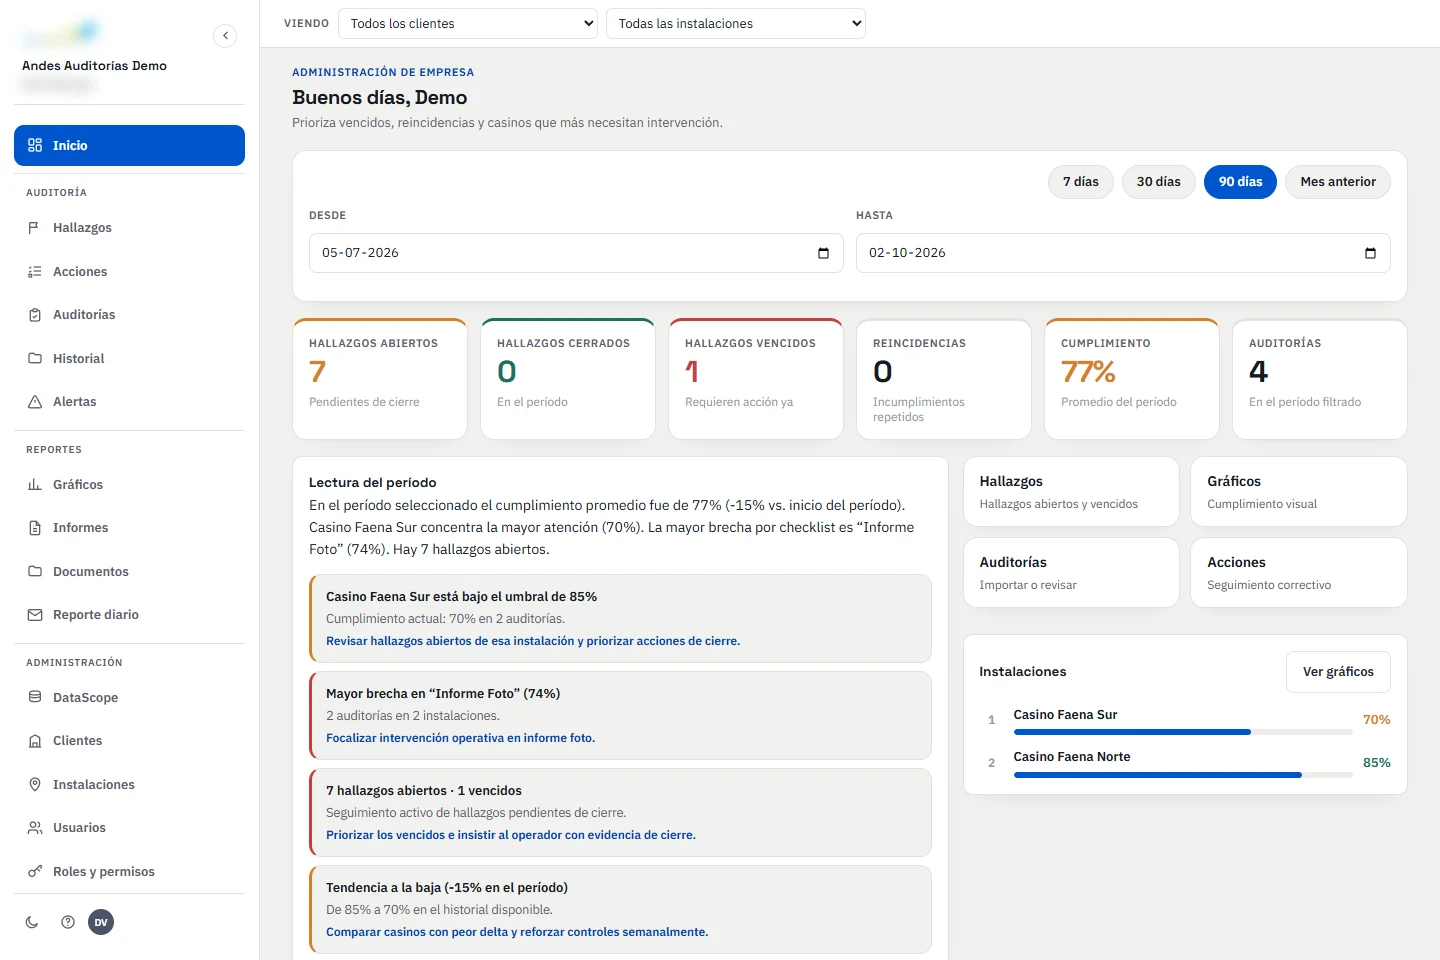Click the Usuarios people icon in sidebar

(x=35, y=828)
